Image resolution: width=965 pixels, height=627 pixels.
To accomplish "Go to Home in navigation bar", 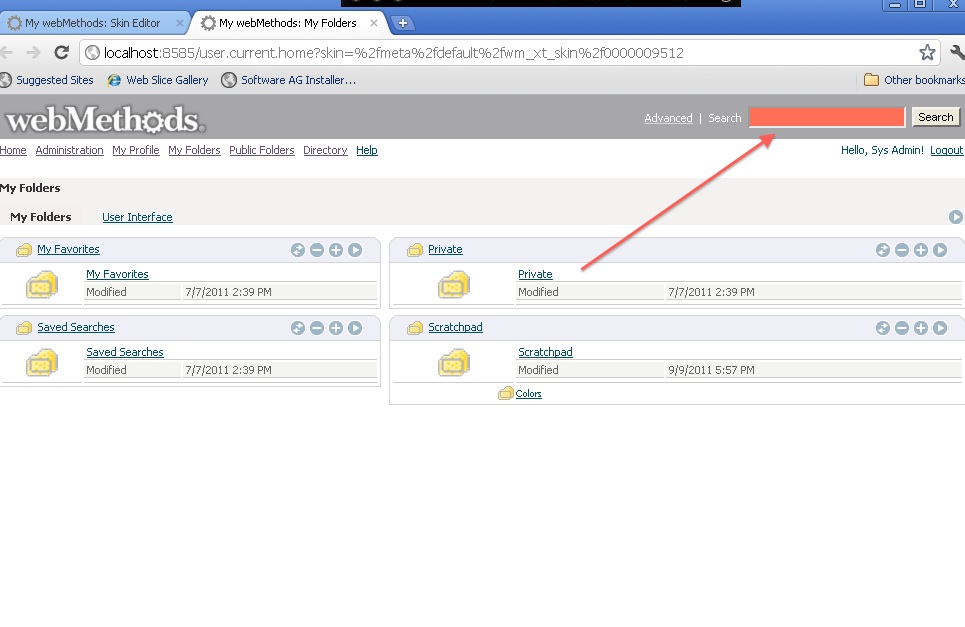I will coord(13,150).
